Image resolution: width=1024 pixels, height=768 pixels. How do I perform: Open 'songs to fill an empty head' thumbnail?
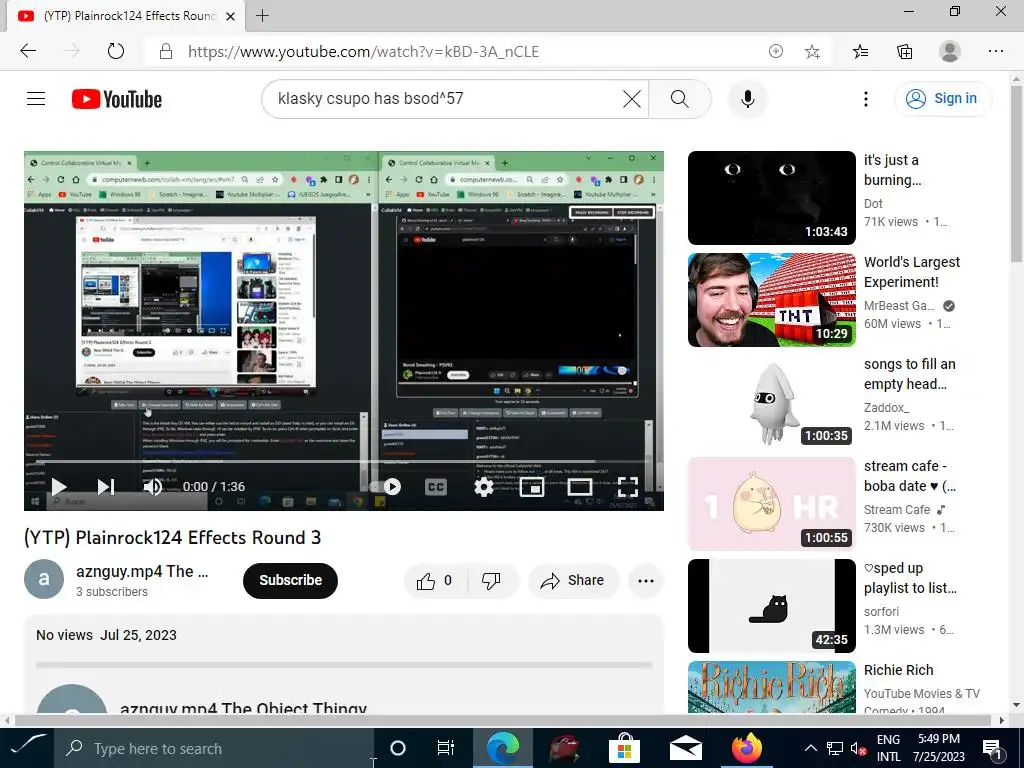coord(771,402)
